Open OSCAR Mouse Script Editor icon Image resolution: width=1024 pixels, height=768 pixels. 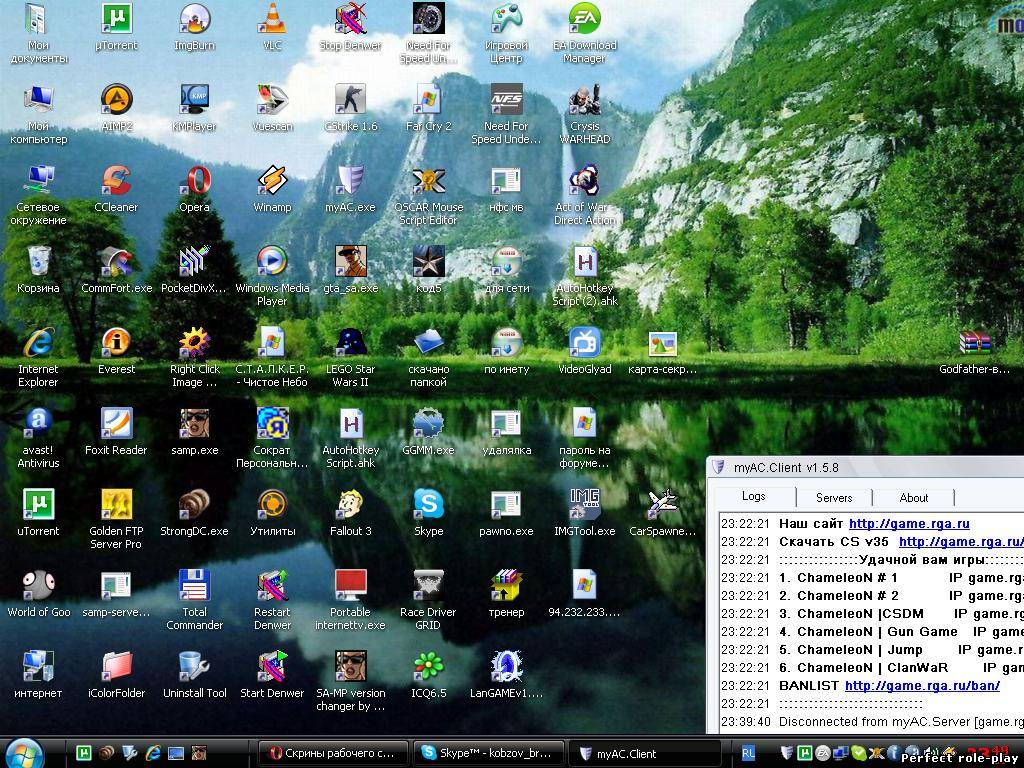[428, 195]
